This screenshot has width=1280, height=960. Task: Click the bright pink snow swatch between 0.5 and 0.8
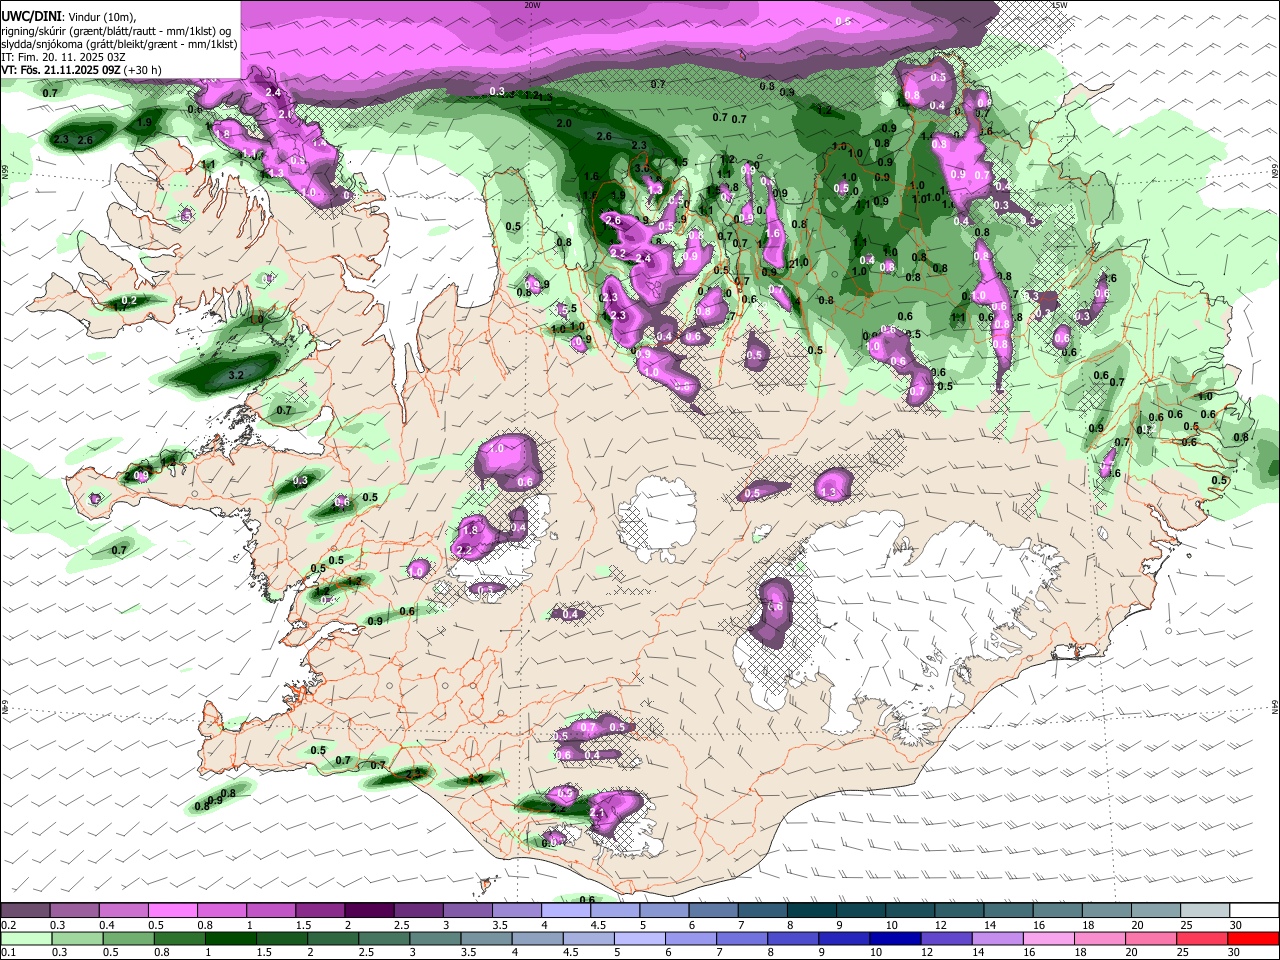tap(173, 910)
